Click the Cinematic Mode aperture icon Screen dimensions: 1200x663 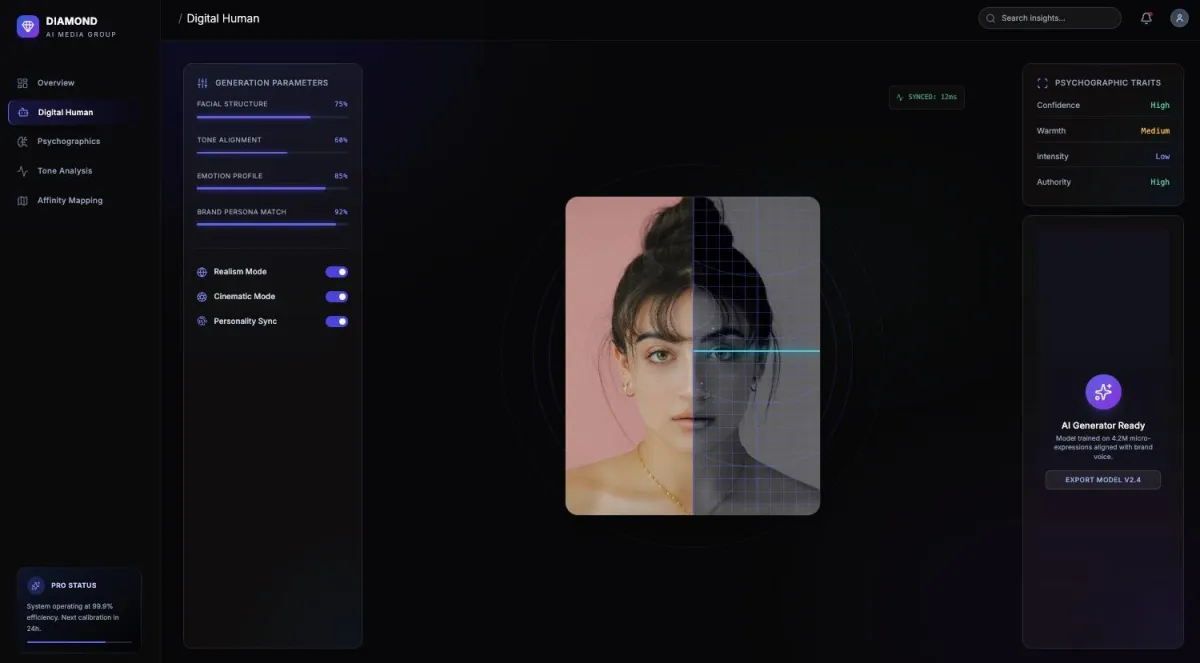(202, 297)
